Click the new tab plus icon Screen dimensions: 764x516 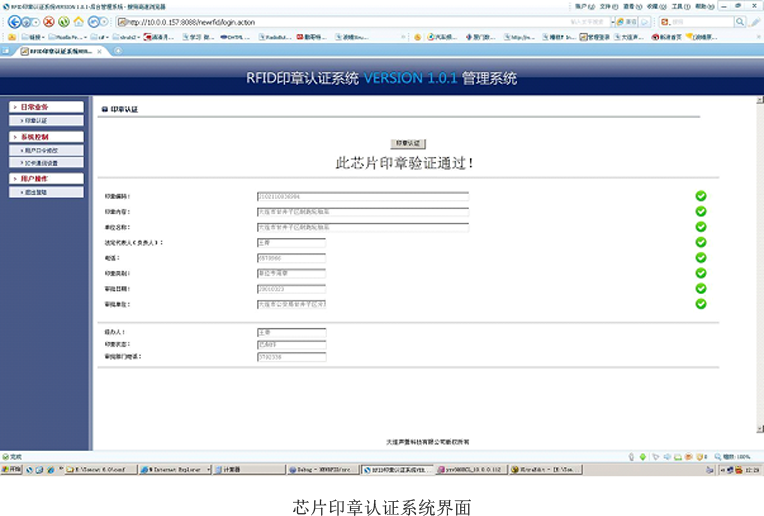pyautogui.click(x=118, y=51)
